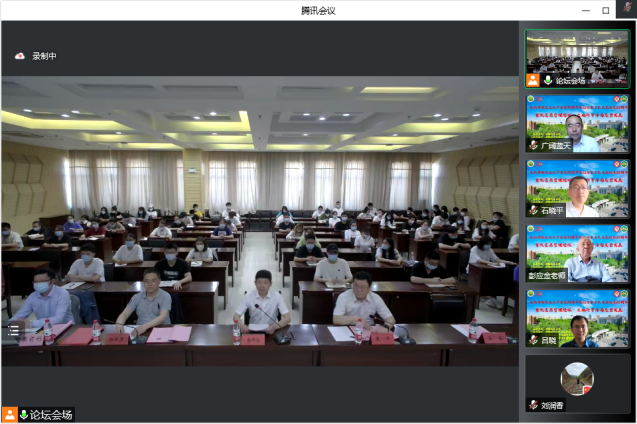Image resolution: width=637 pixels, height=424 pixels.
Task: Click the green microphone icon beside bottom 论坛会场
Action: click(x=22, y=414)
